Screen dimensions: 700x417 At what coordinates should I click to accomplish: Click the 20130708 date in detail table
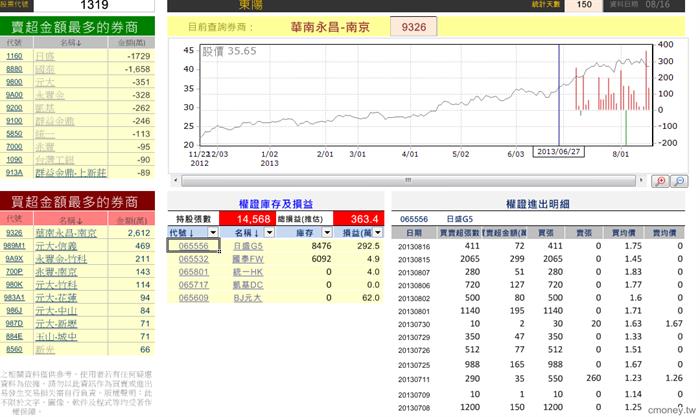click(414, 408)
